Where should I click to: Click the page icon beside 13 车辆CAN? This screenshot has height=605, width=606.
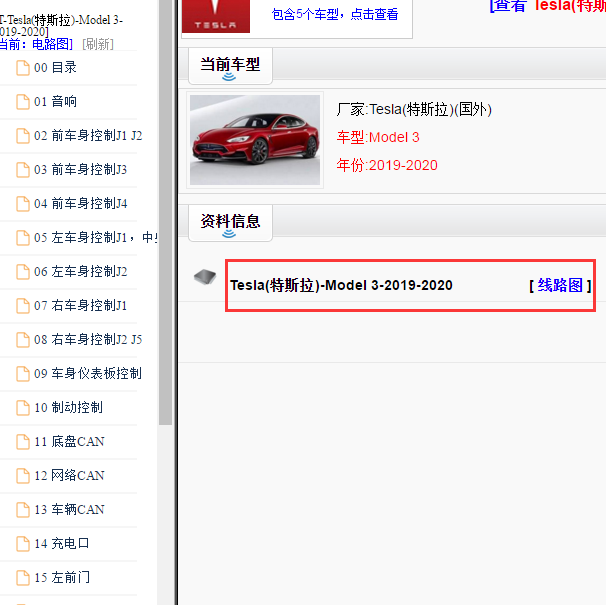23,510
